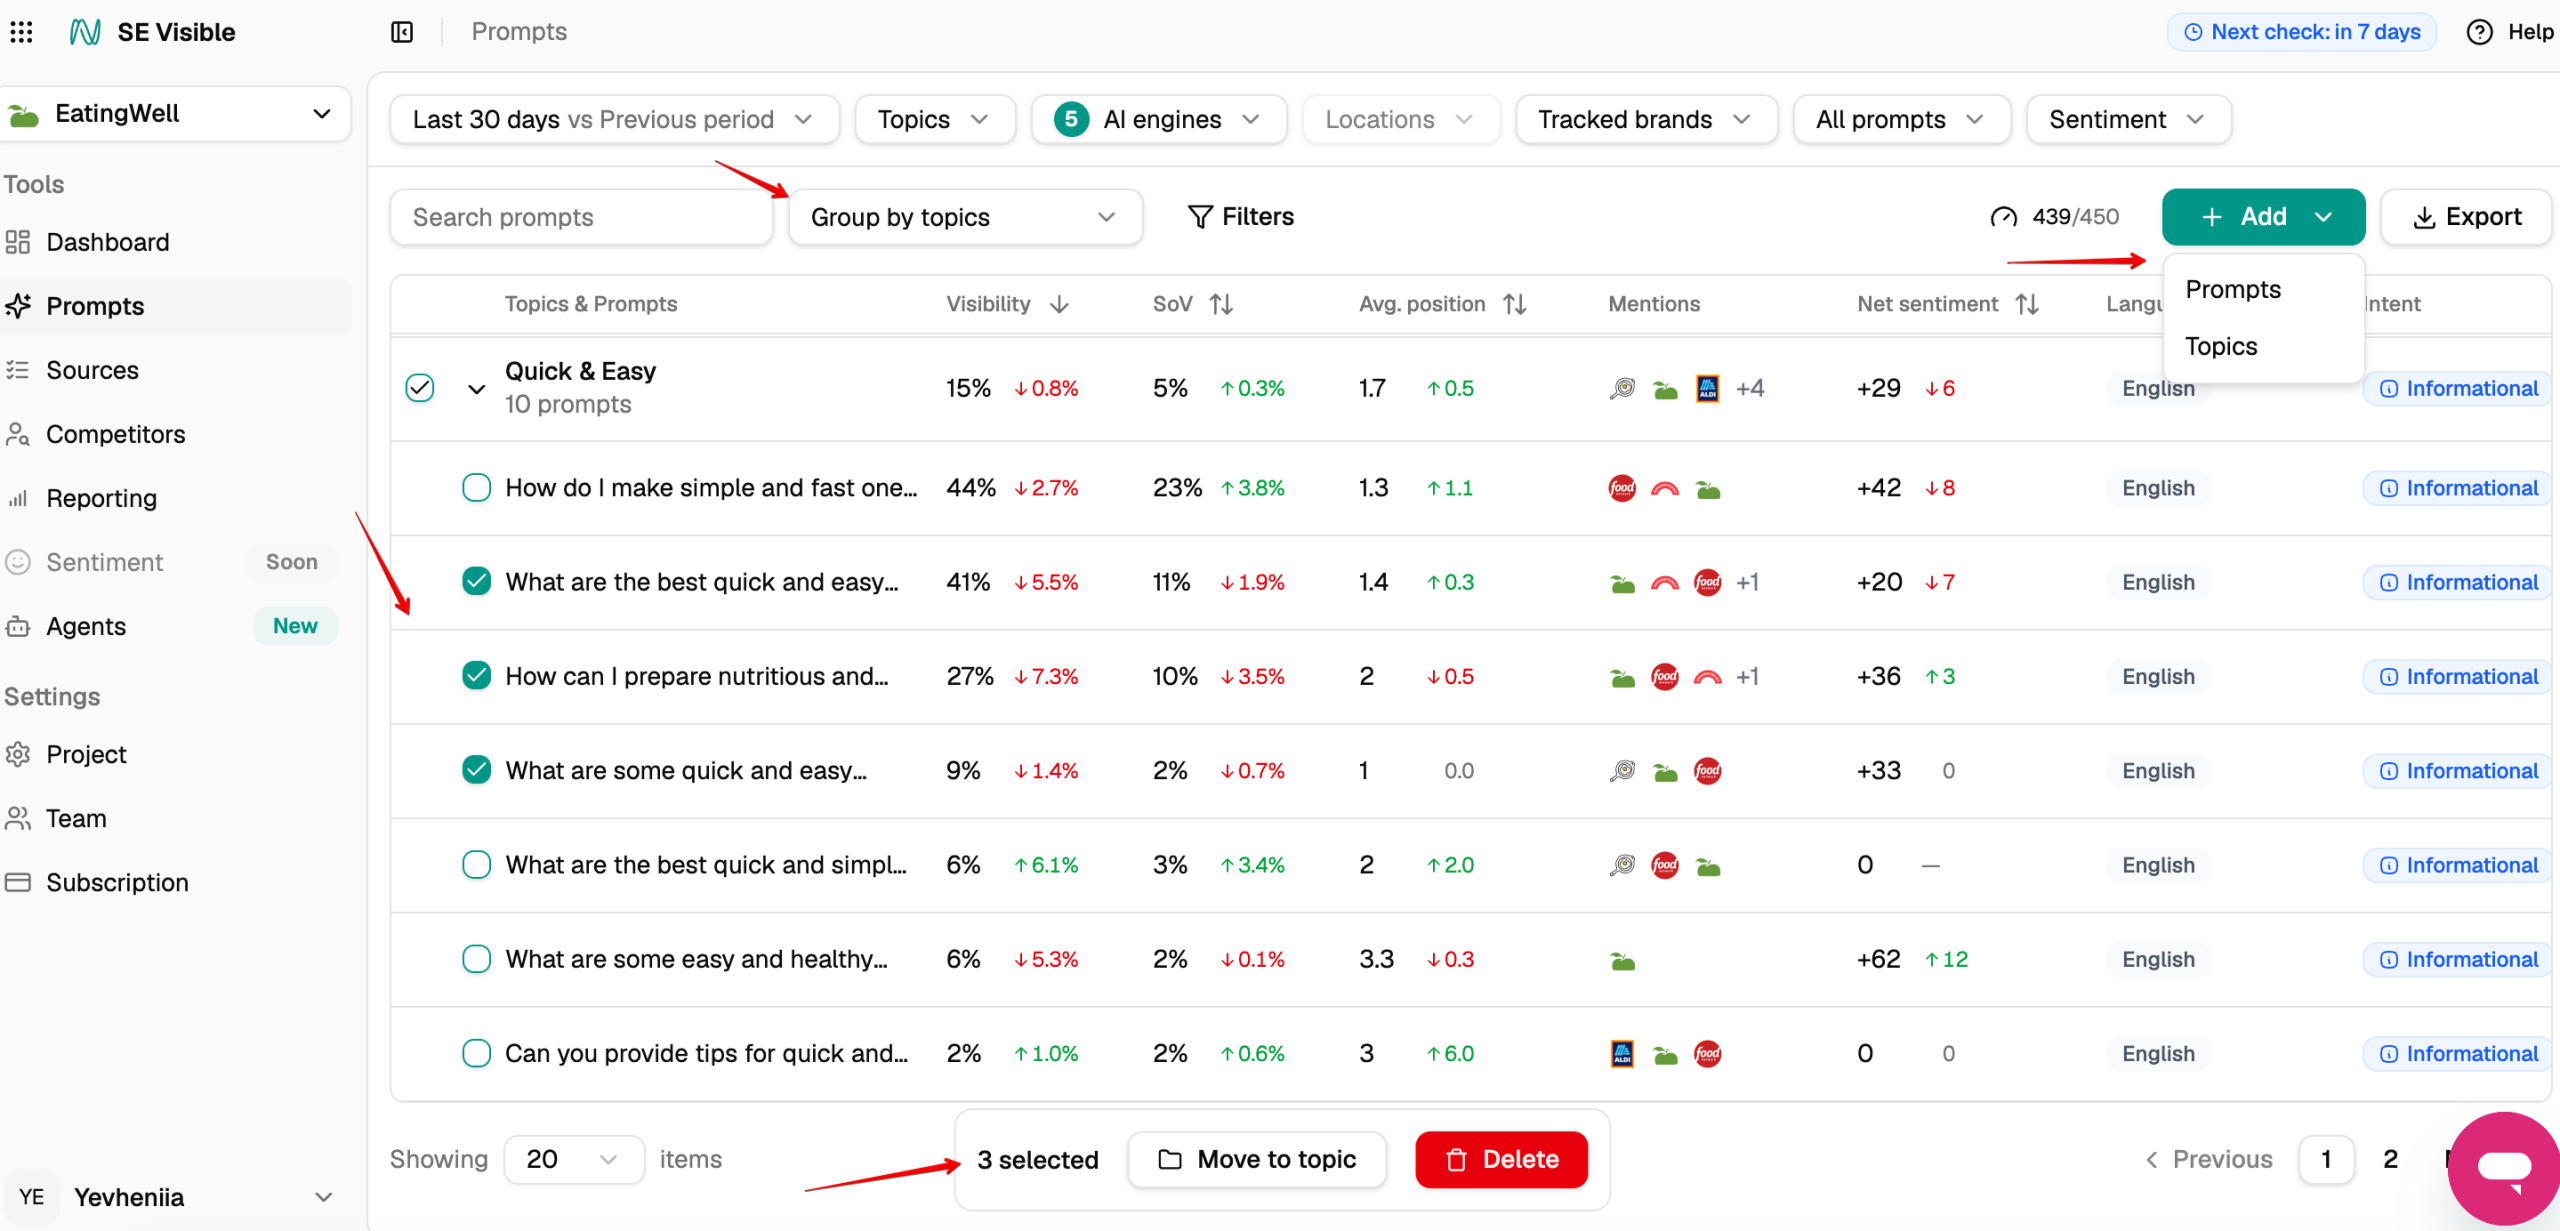Uncheck 'What are the best quick and easy' prompt
2560x1231 pixels.
(x=477, y=582)
